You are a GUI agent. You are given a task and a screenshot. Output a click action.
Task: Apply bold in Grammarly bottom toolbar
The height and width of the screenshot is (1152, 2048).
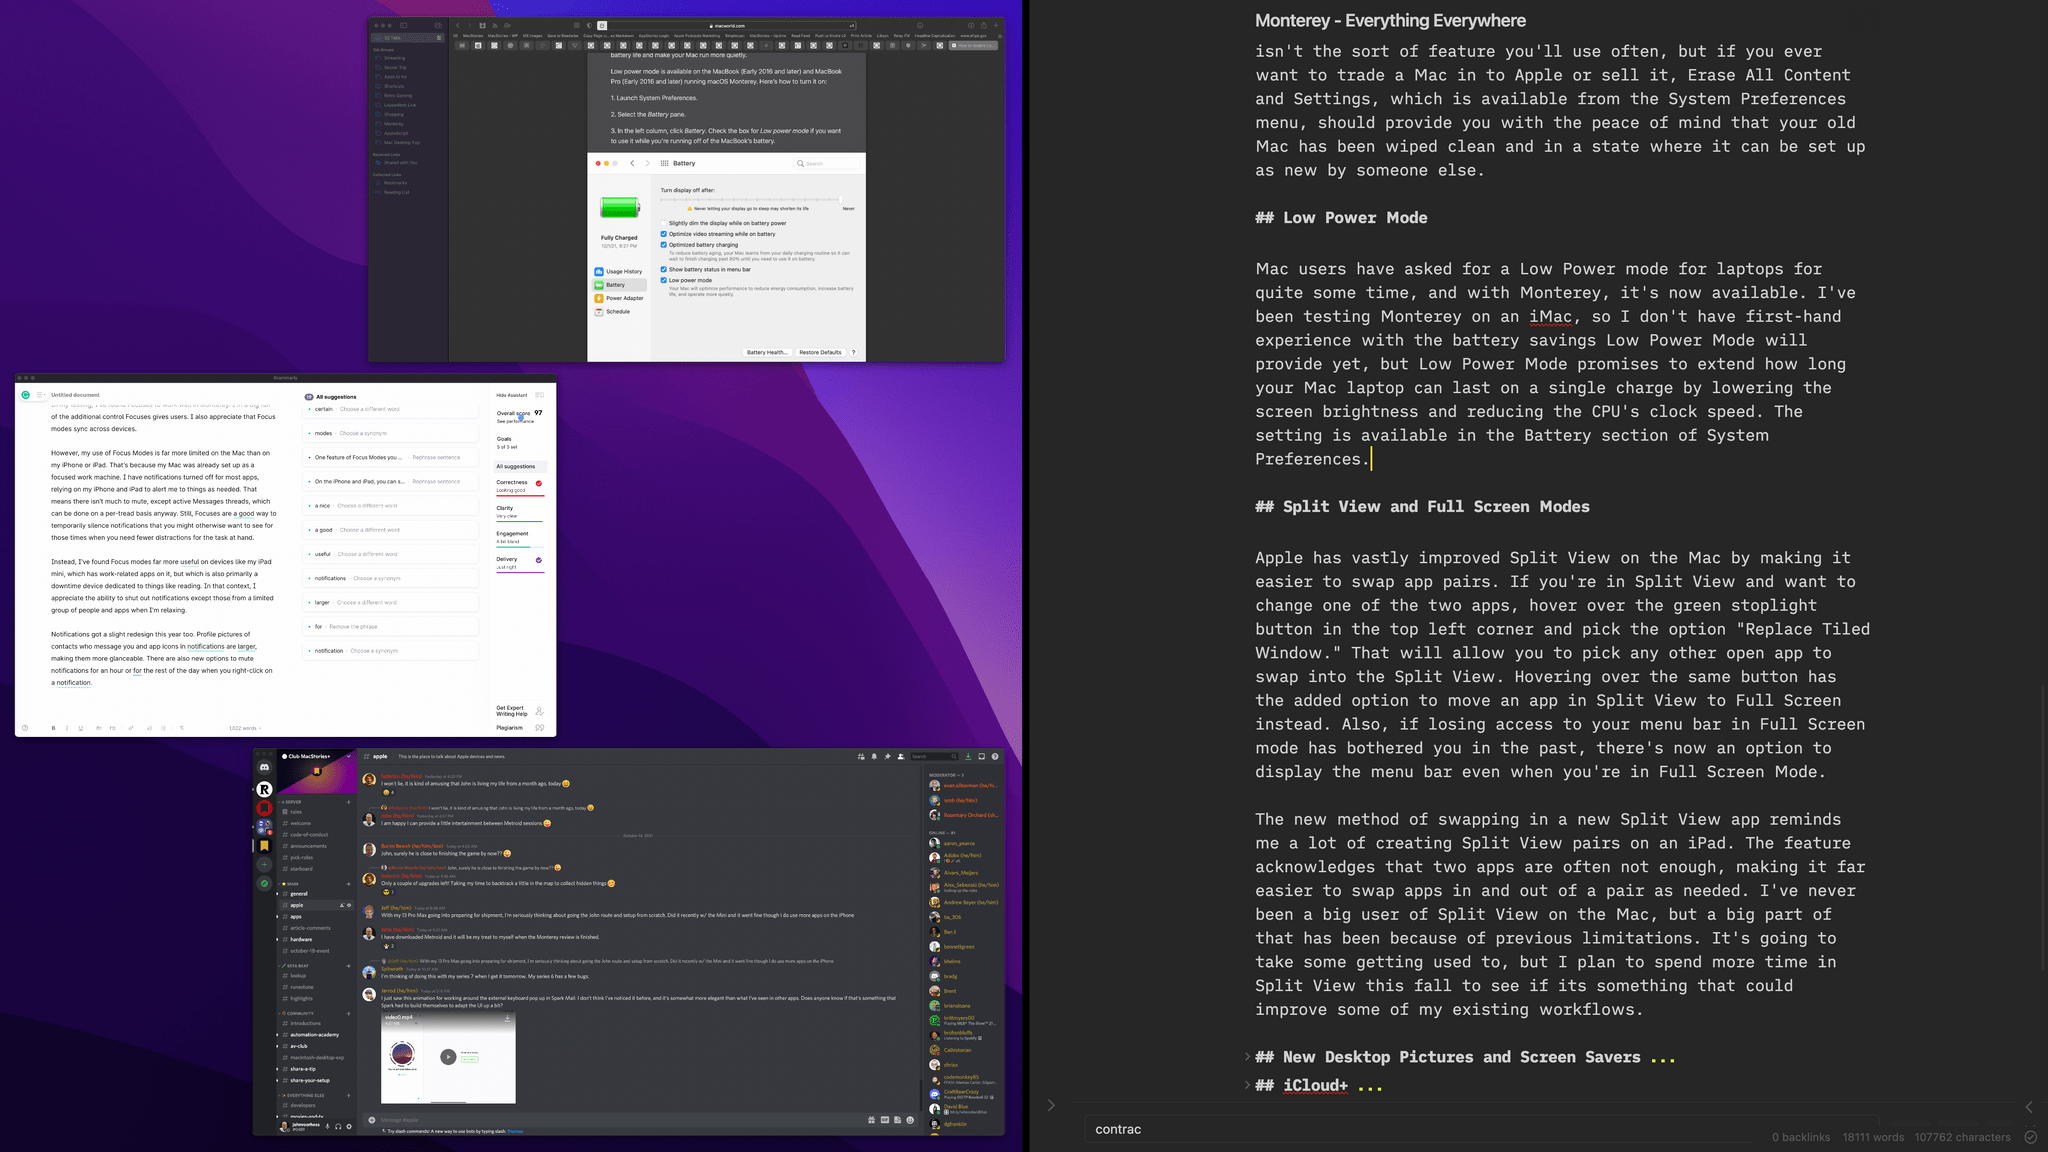pos(54,728)
